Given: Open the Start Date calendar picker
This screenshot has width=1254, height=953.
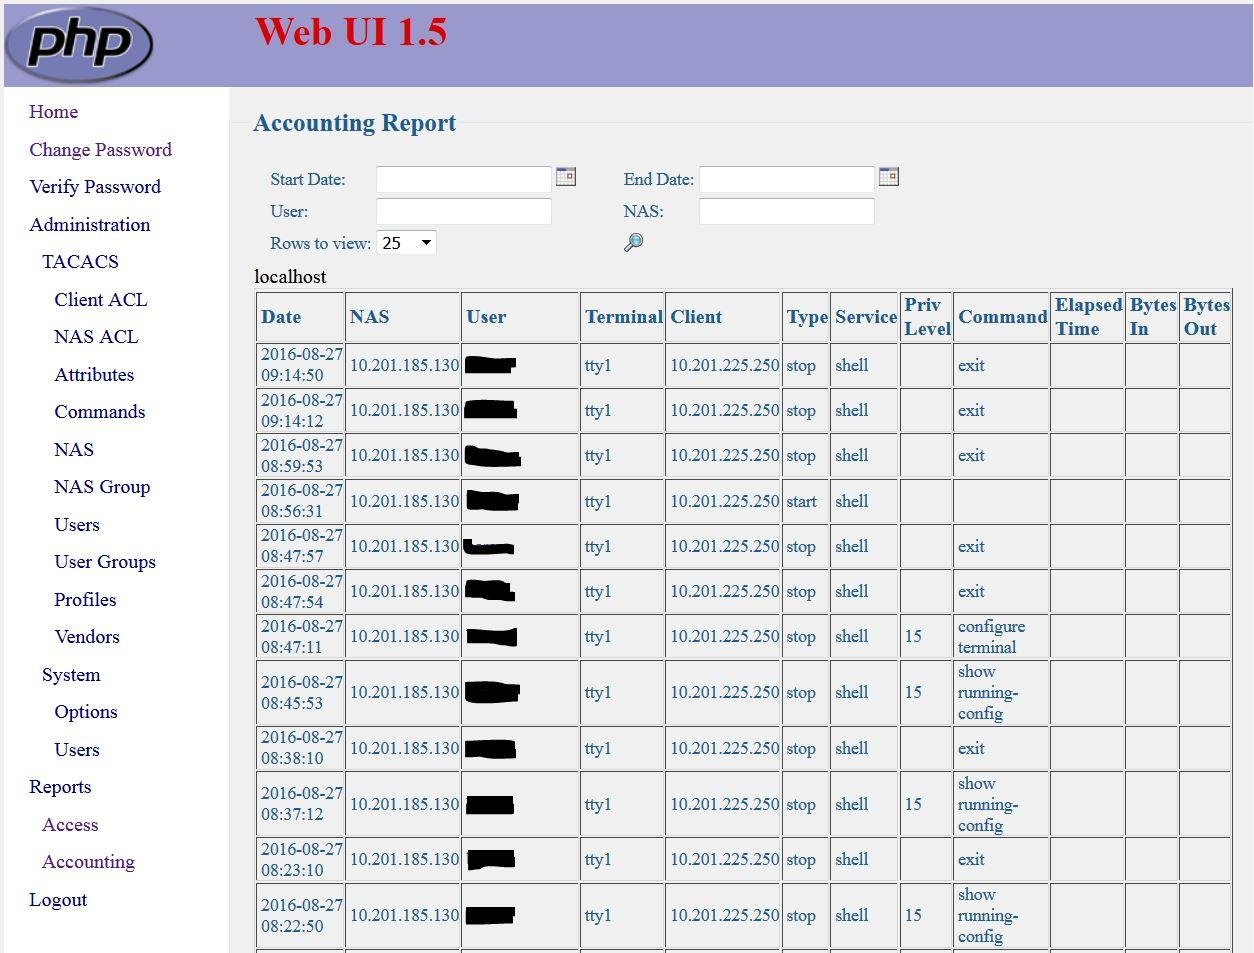Looking at the screenshot, I should click(565, 177).
